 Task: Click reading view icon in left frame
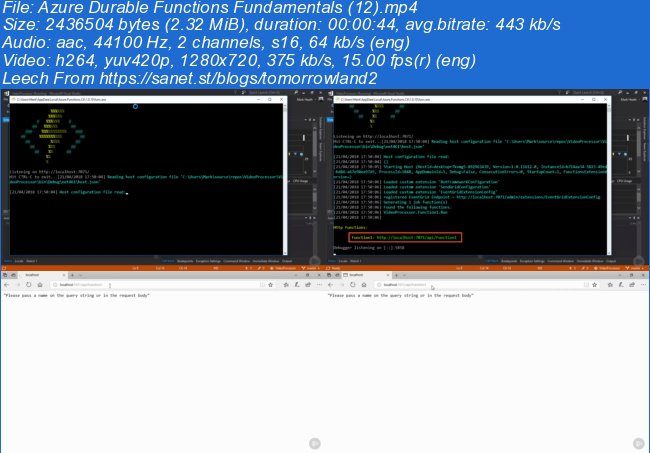[262, 285]
